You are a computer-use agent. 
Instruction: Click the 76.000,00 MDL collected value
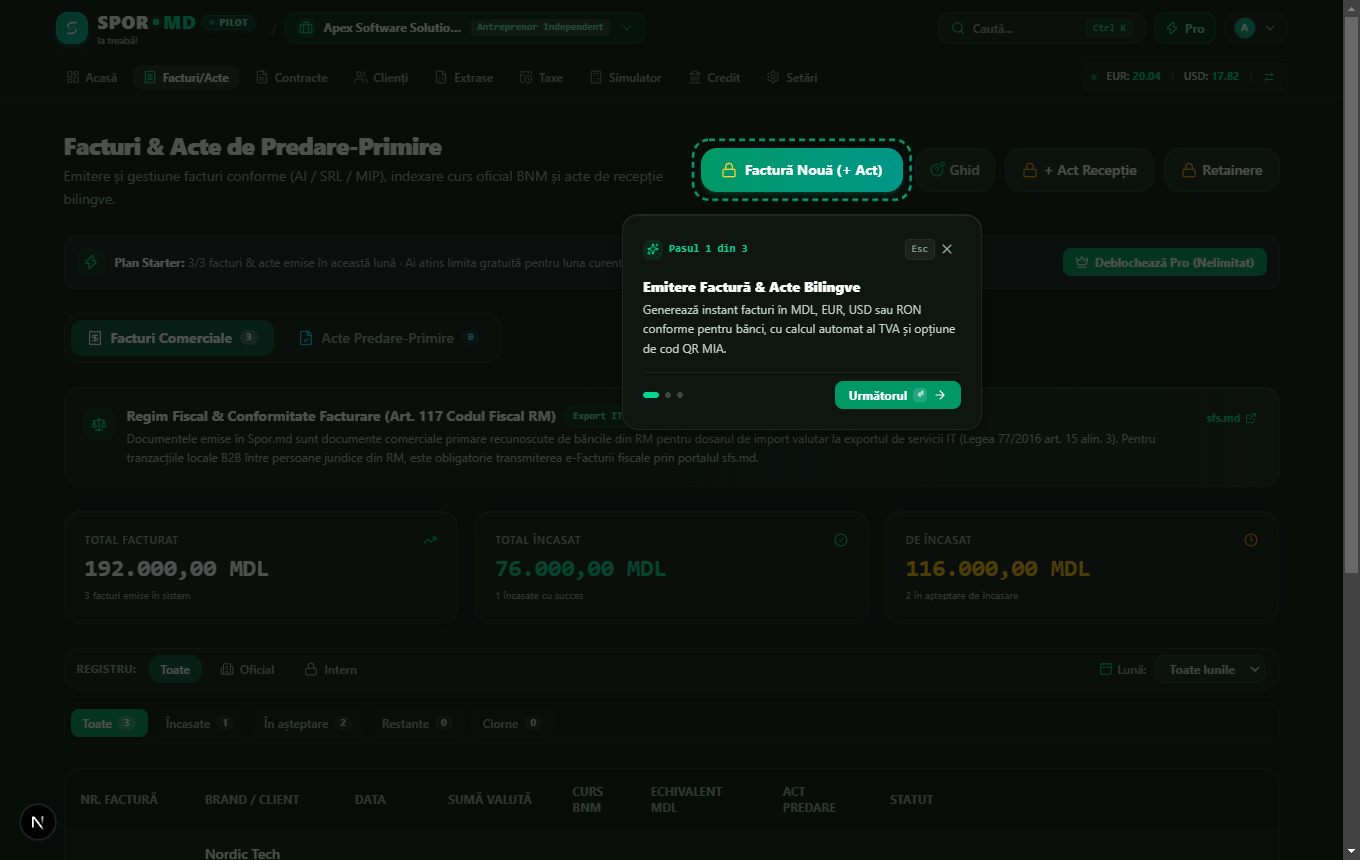click(580, 569)
